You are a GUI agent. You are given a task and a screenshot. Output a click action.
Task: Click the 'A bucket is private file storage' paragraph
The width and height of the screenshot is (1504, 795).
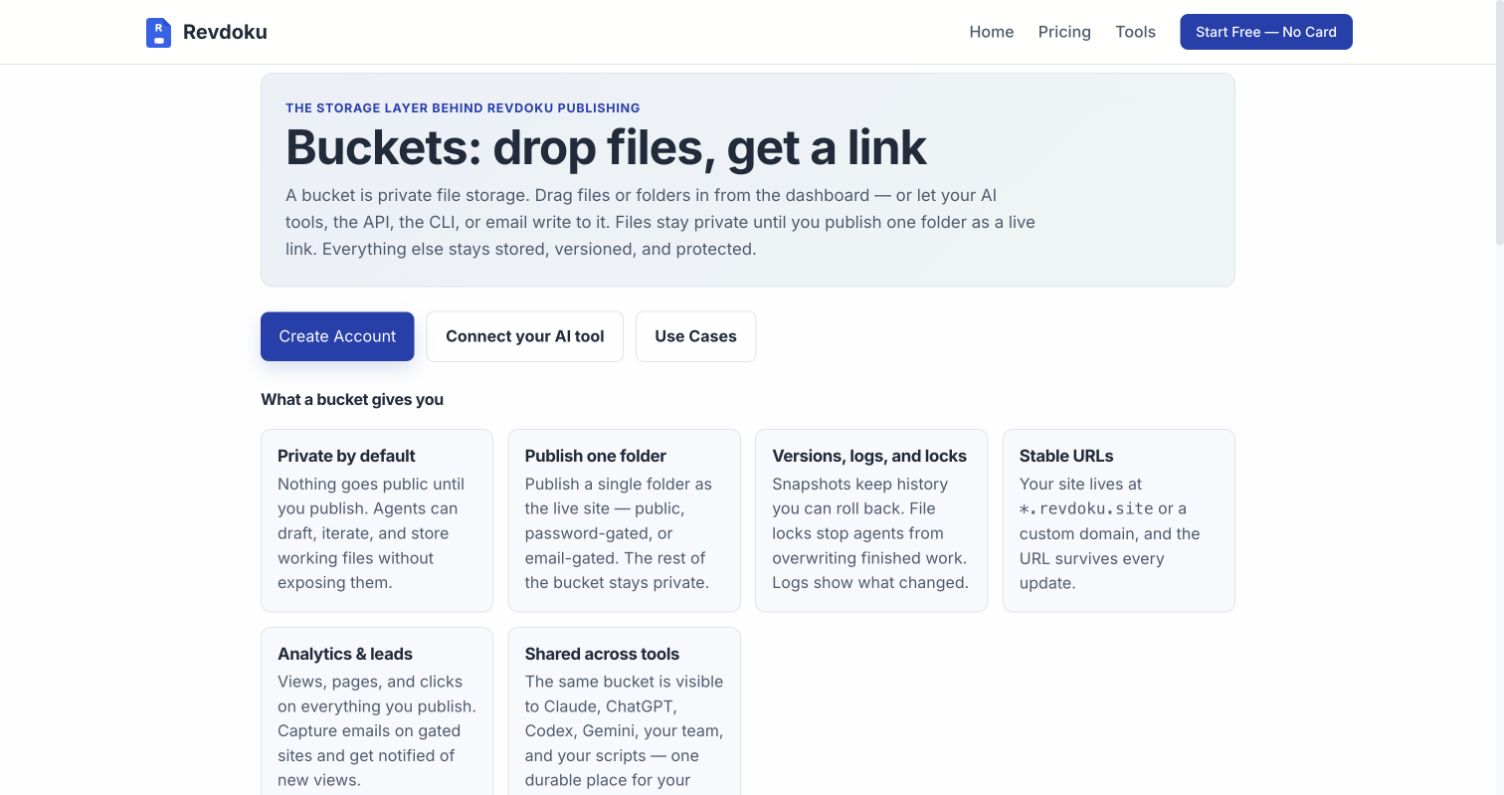[x=660, y=222]
